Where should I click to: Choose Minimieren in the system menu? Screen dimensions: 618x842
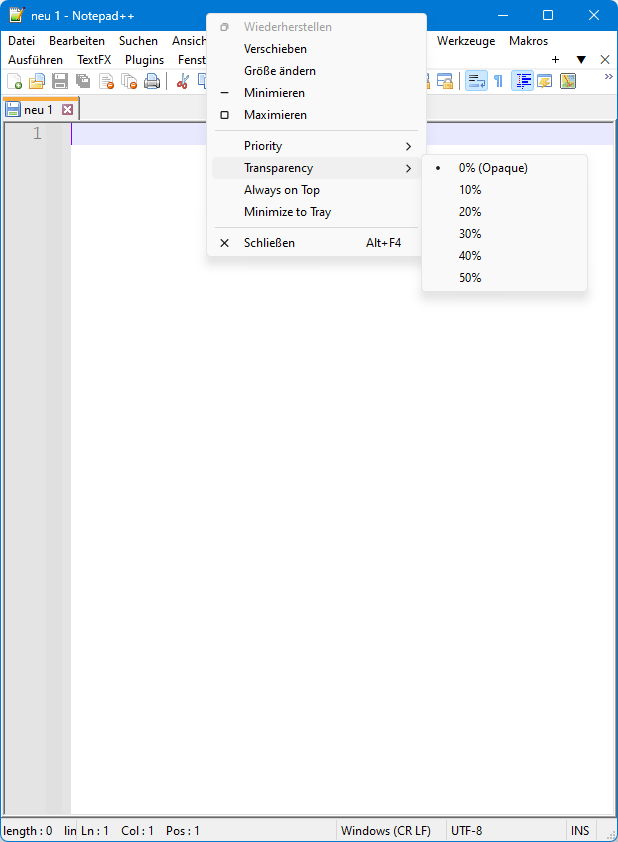(316, 93)
